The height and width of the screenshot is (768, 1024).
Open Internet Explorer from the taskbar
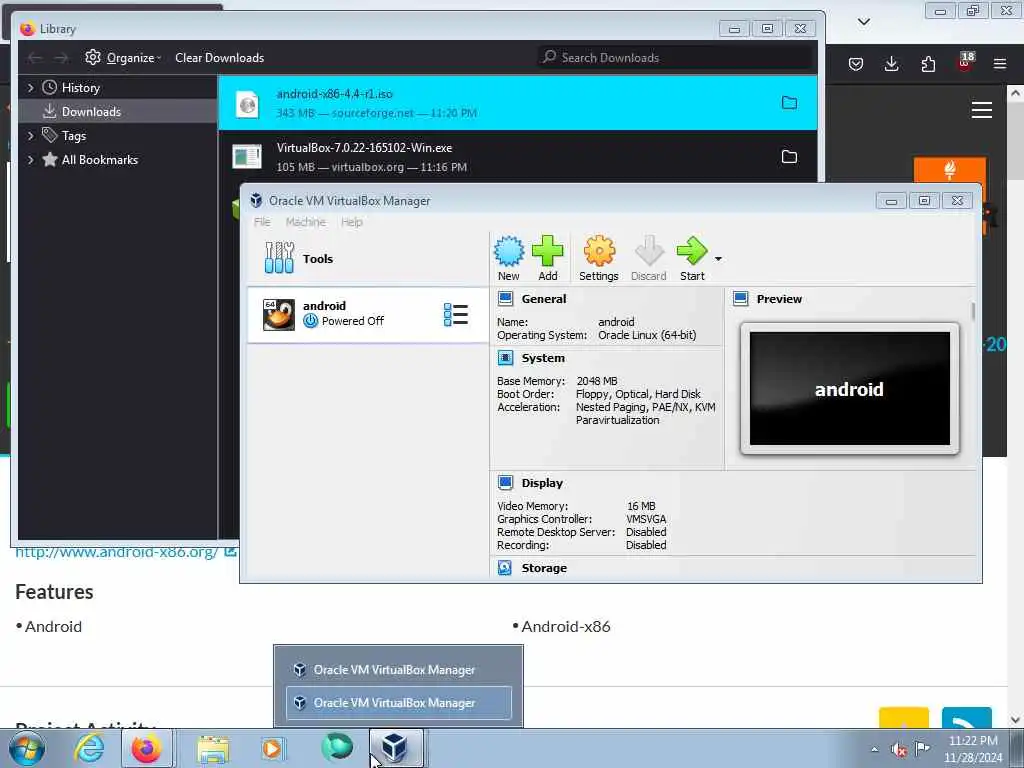[89, 748]
